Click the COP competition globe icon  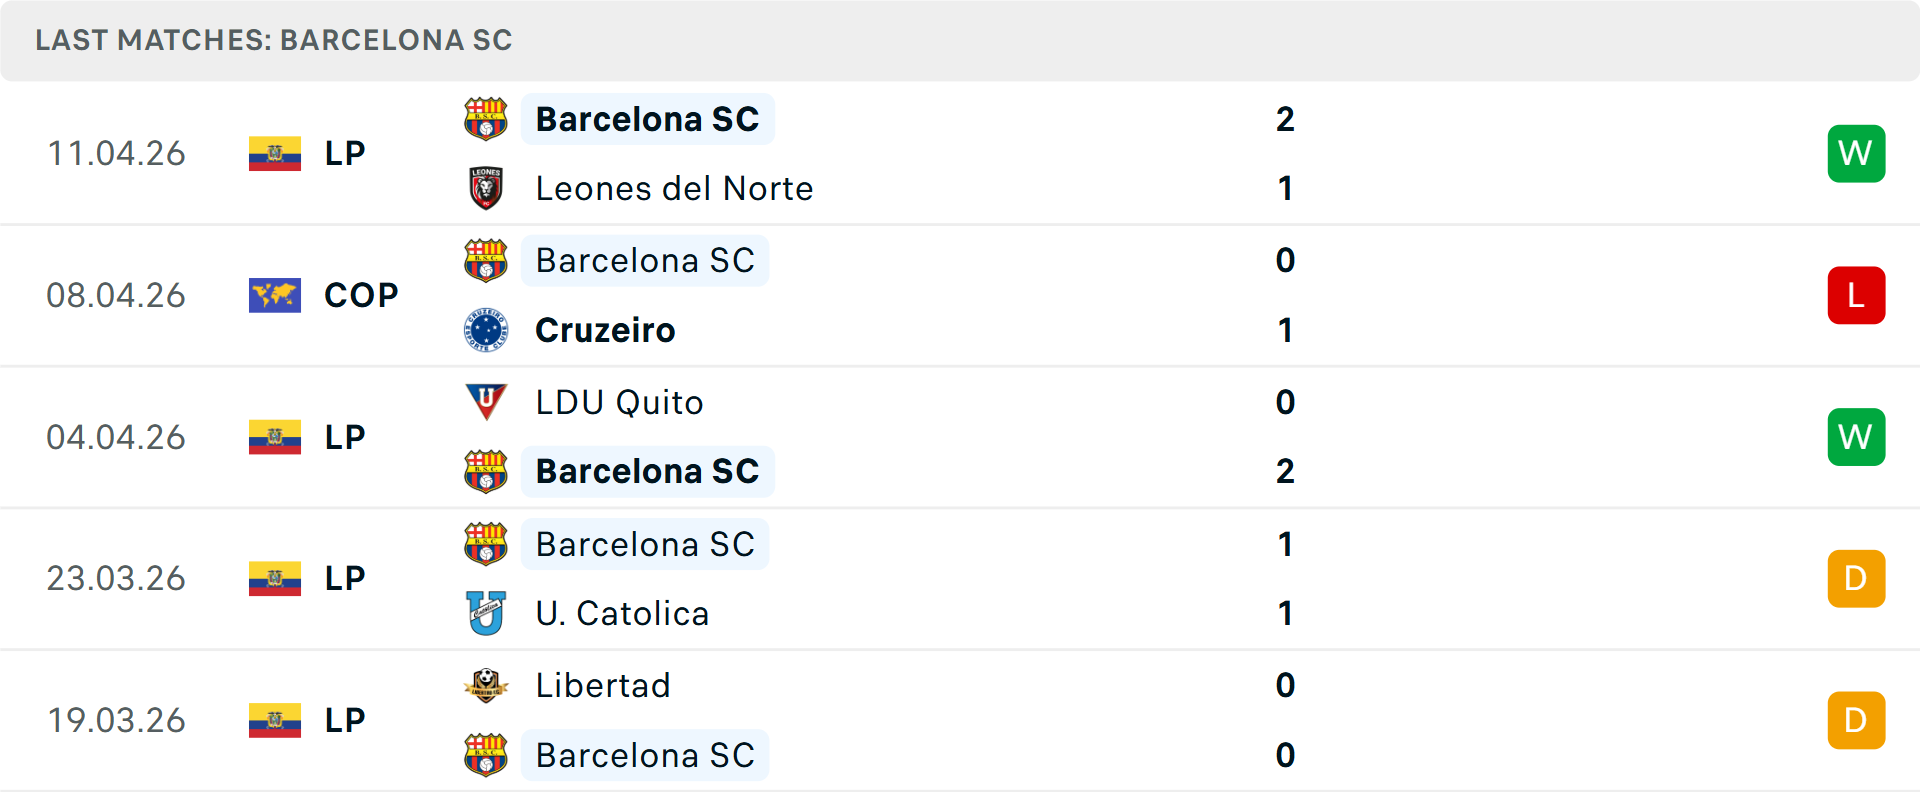[x=274, y=295]
